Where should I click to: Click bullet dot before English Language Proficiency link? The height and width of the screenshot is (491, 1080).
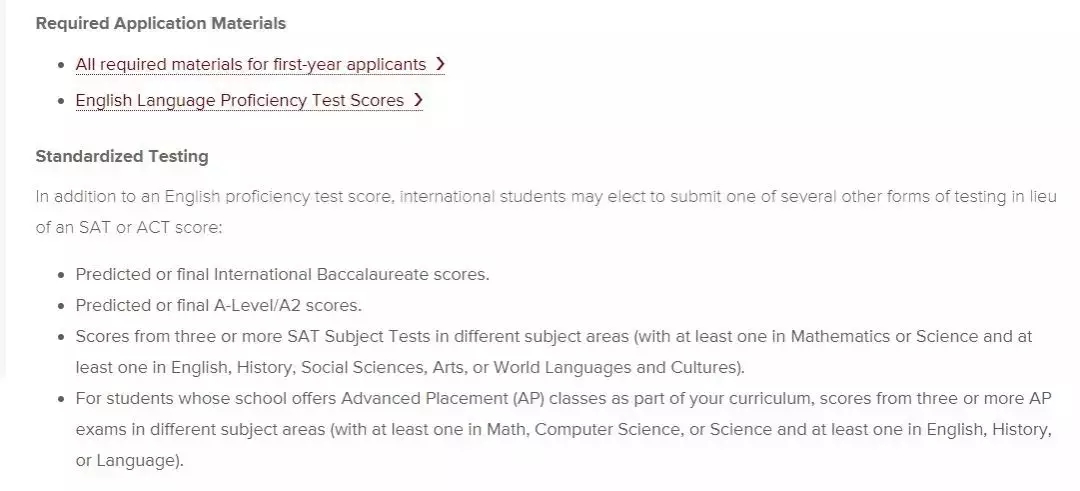[62, 101]
